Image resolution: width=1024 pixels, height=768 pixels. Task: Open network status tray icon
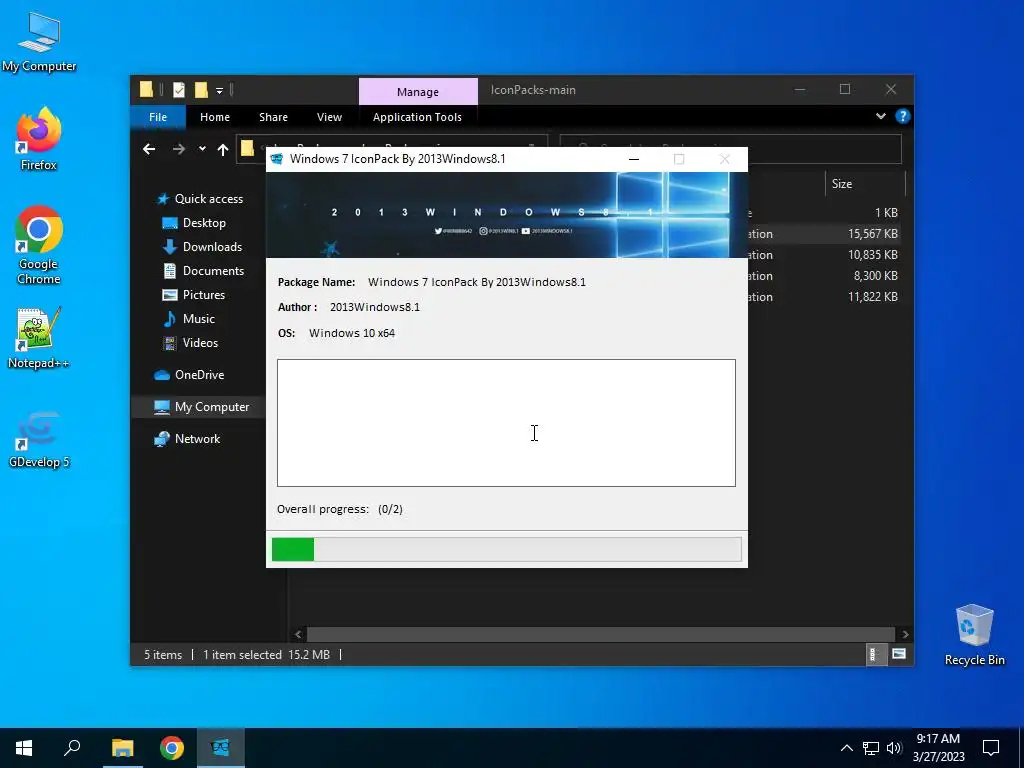871,748
